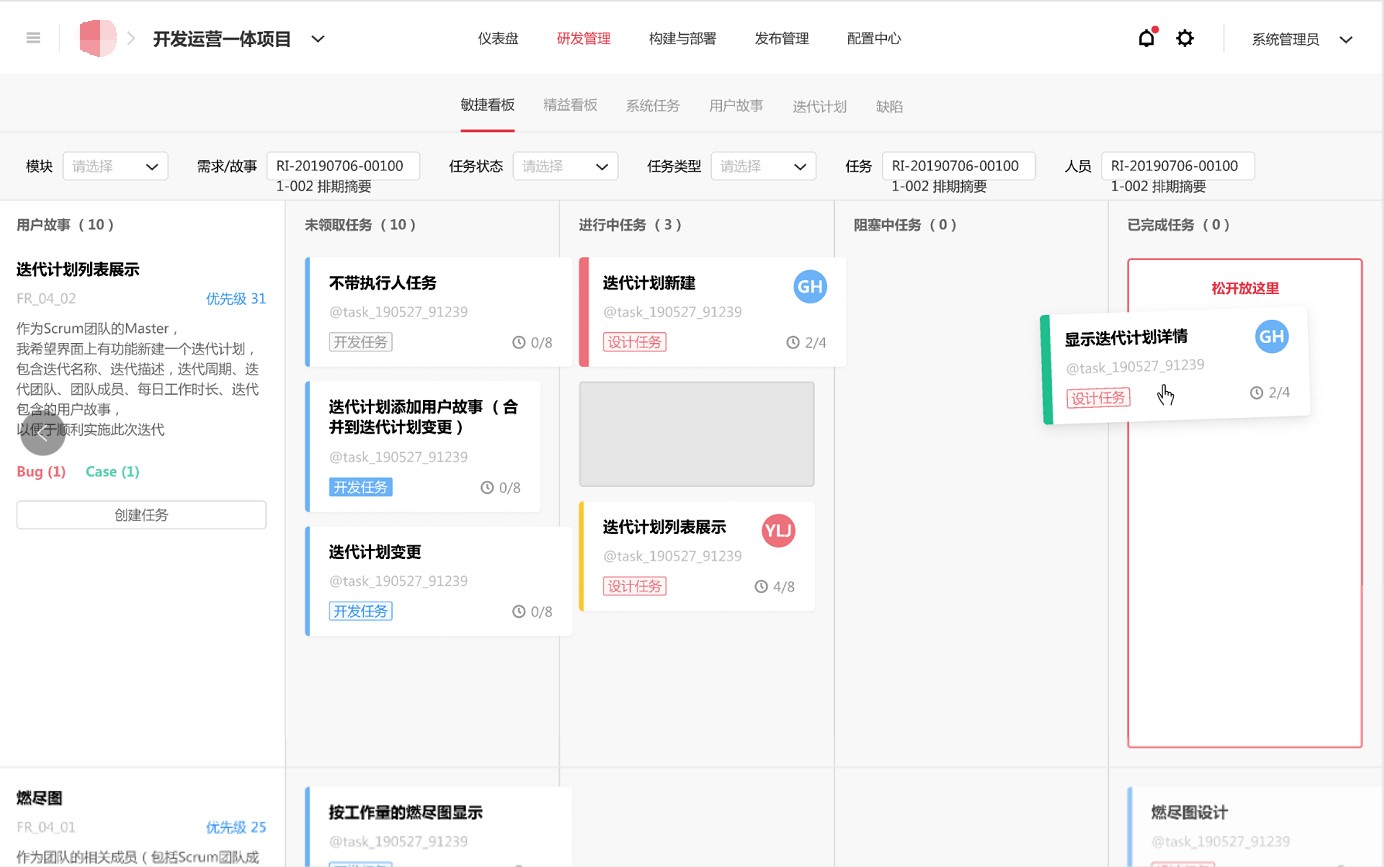Open the 缺陷 tab

tap(889, 106)
